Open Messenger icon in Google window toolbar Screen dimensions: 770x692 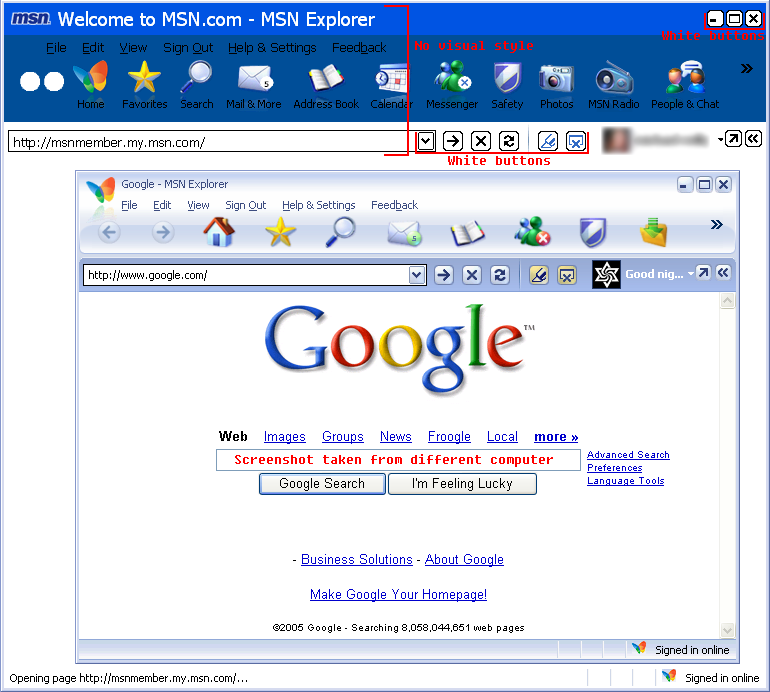point(532,232)
